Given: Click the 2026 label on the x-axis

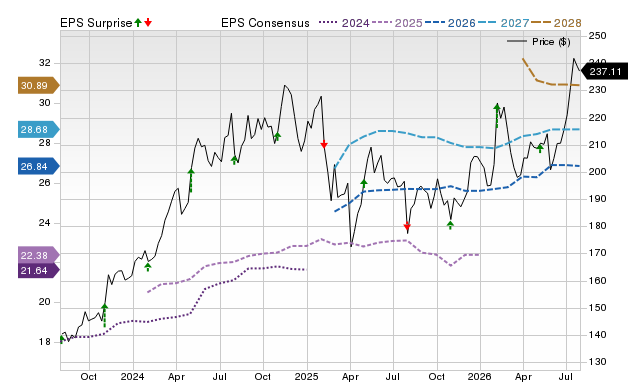Looking at the screenshot, I should (480, 376).
